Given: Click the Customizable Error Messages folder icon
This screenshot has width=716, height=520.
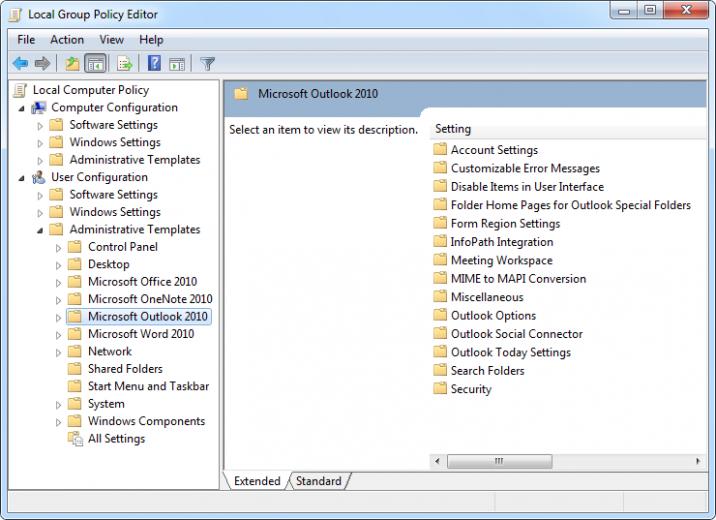Looking at the screenshot, I should (440, 168).
